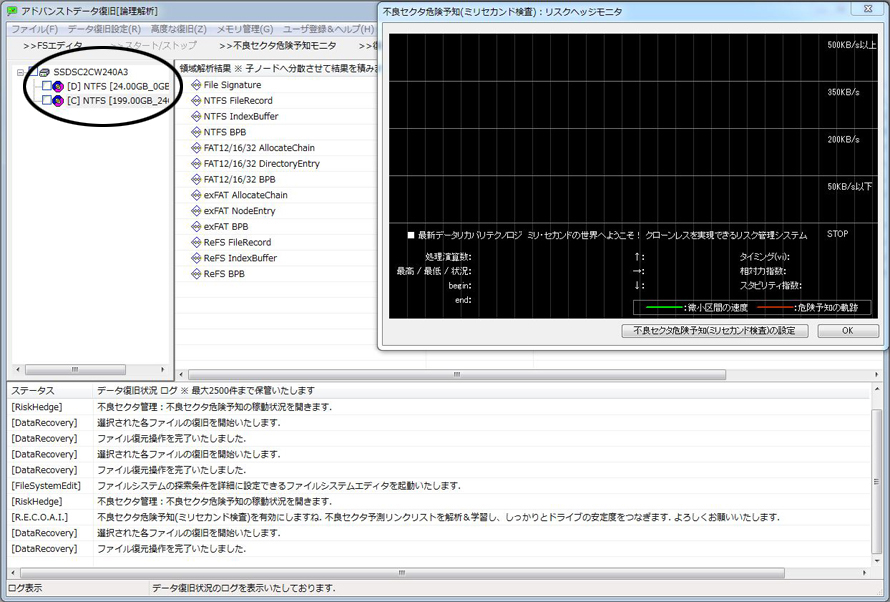Screen dimensions: 890x602
Task: Click the results panel horizontal scrollbar thumb
Action: click(x=457, y=374)
